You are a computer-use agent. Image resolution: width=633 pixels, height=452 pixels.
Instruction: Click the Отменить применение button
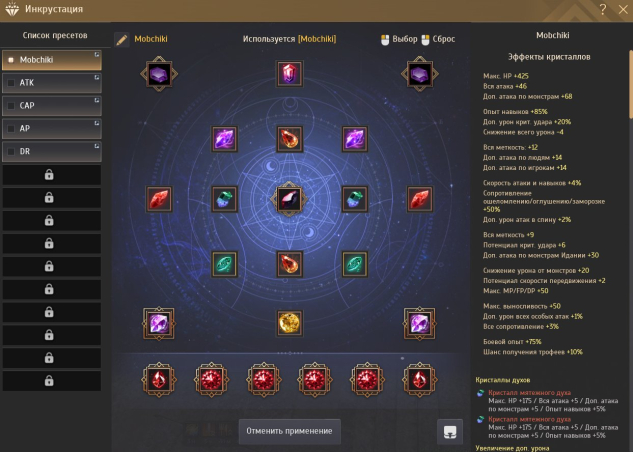(289, 431)
